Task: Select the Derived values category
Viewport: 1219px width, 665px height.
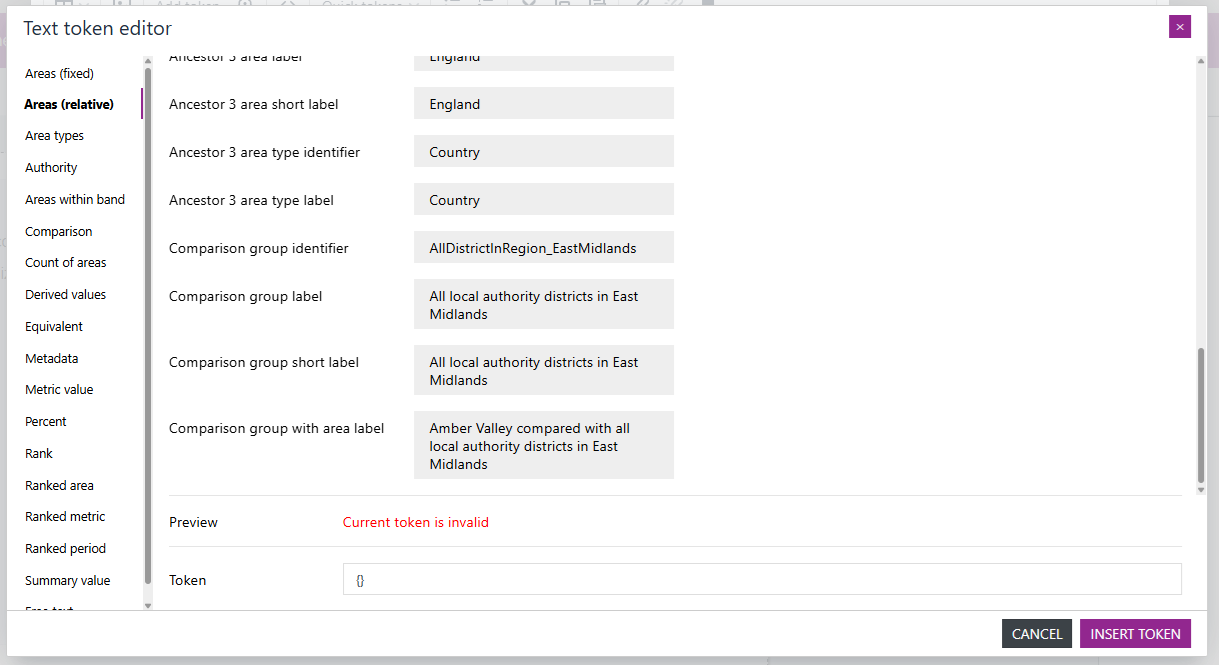Action: tap(65, 294)
